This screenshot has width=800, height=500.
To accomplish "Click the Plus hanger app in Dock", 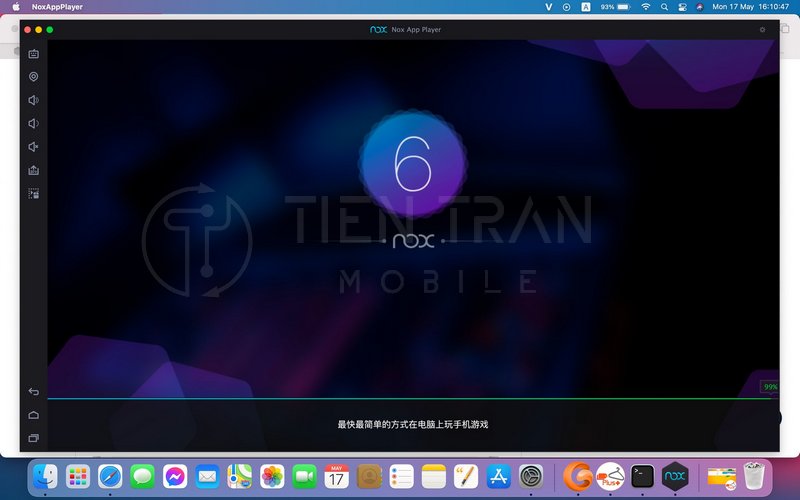I will (x=610, y=477).
